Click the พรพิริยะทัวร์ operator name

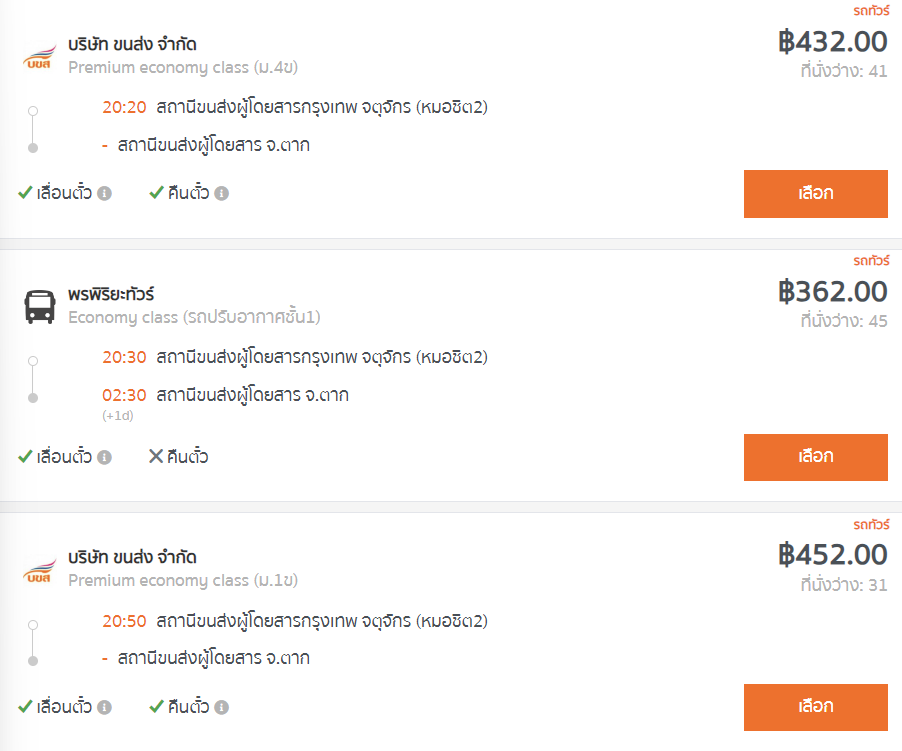(x=111, y=294)
